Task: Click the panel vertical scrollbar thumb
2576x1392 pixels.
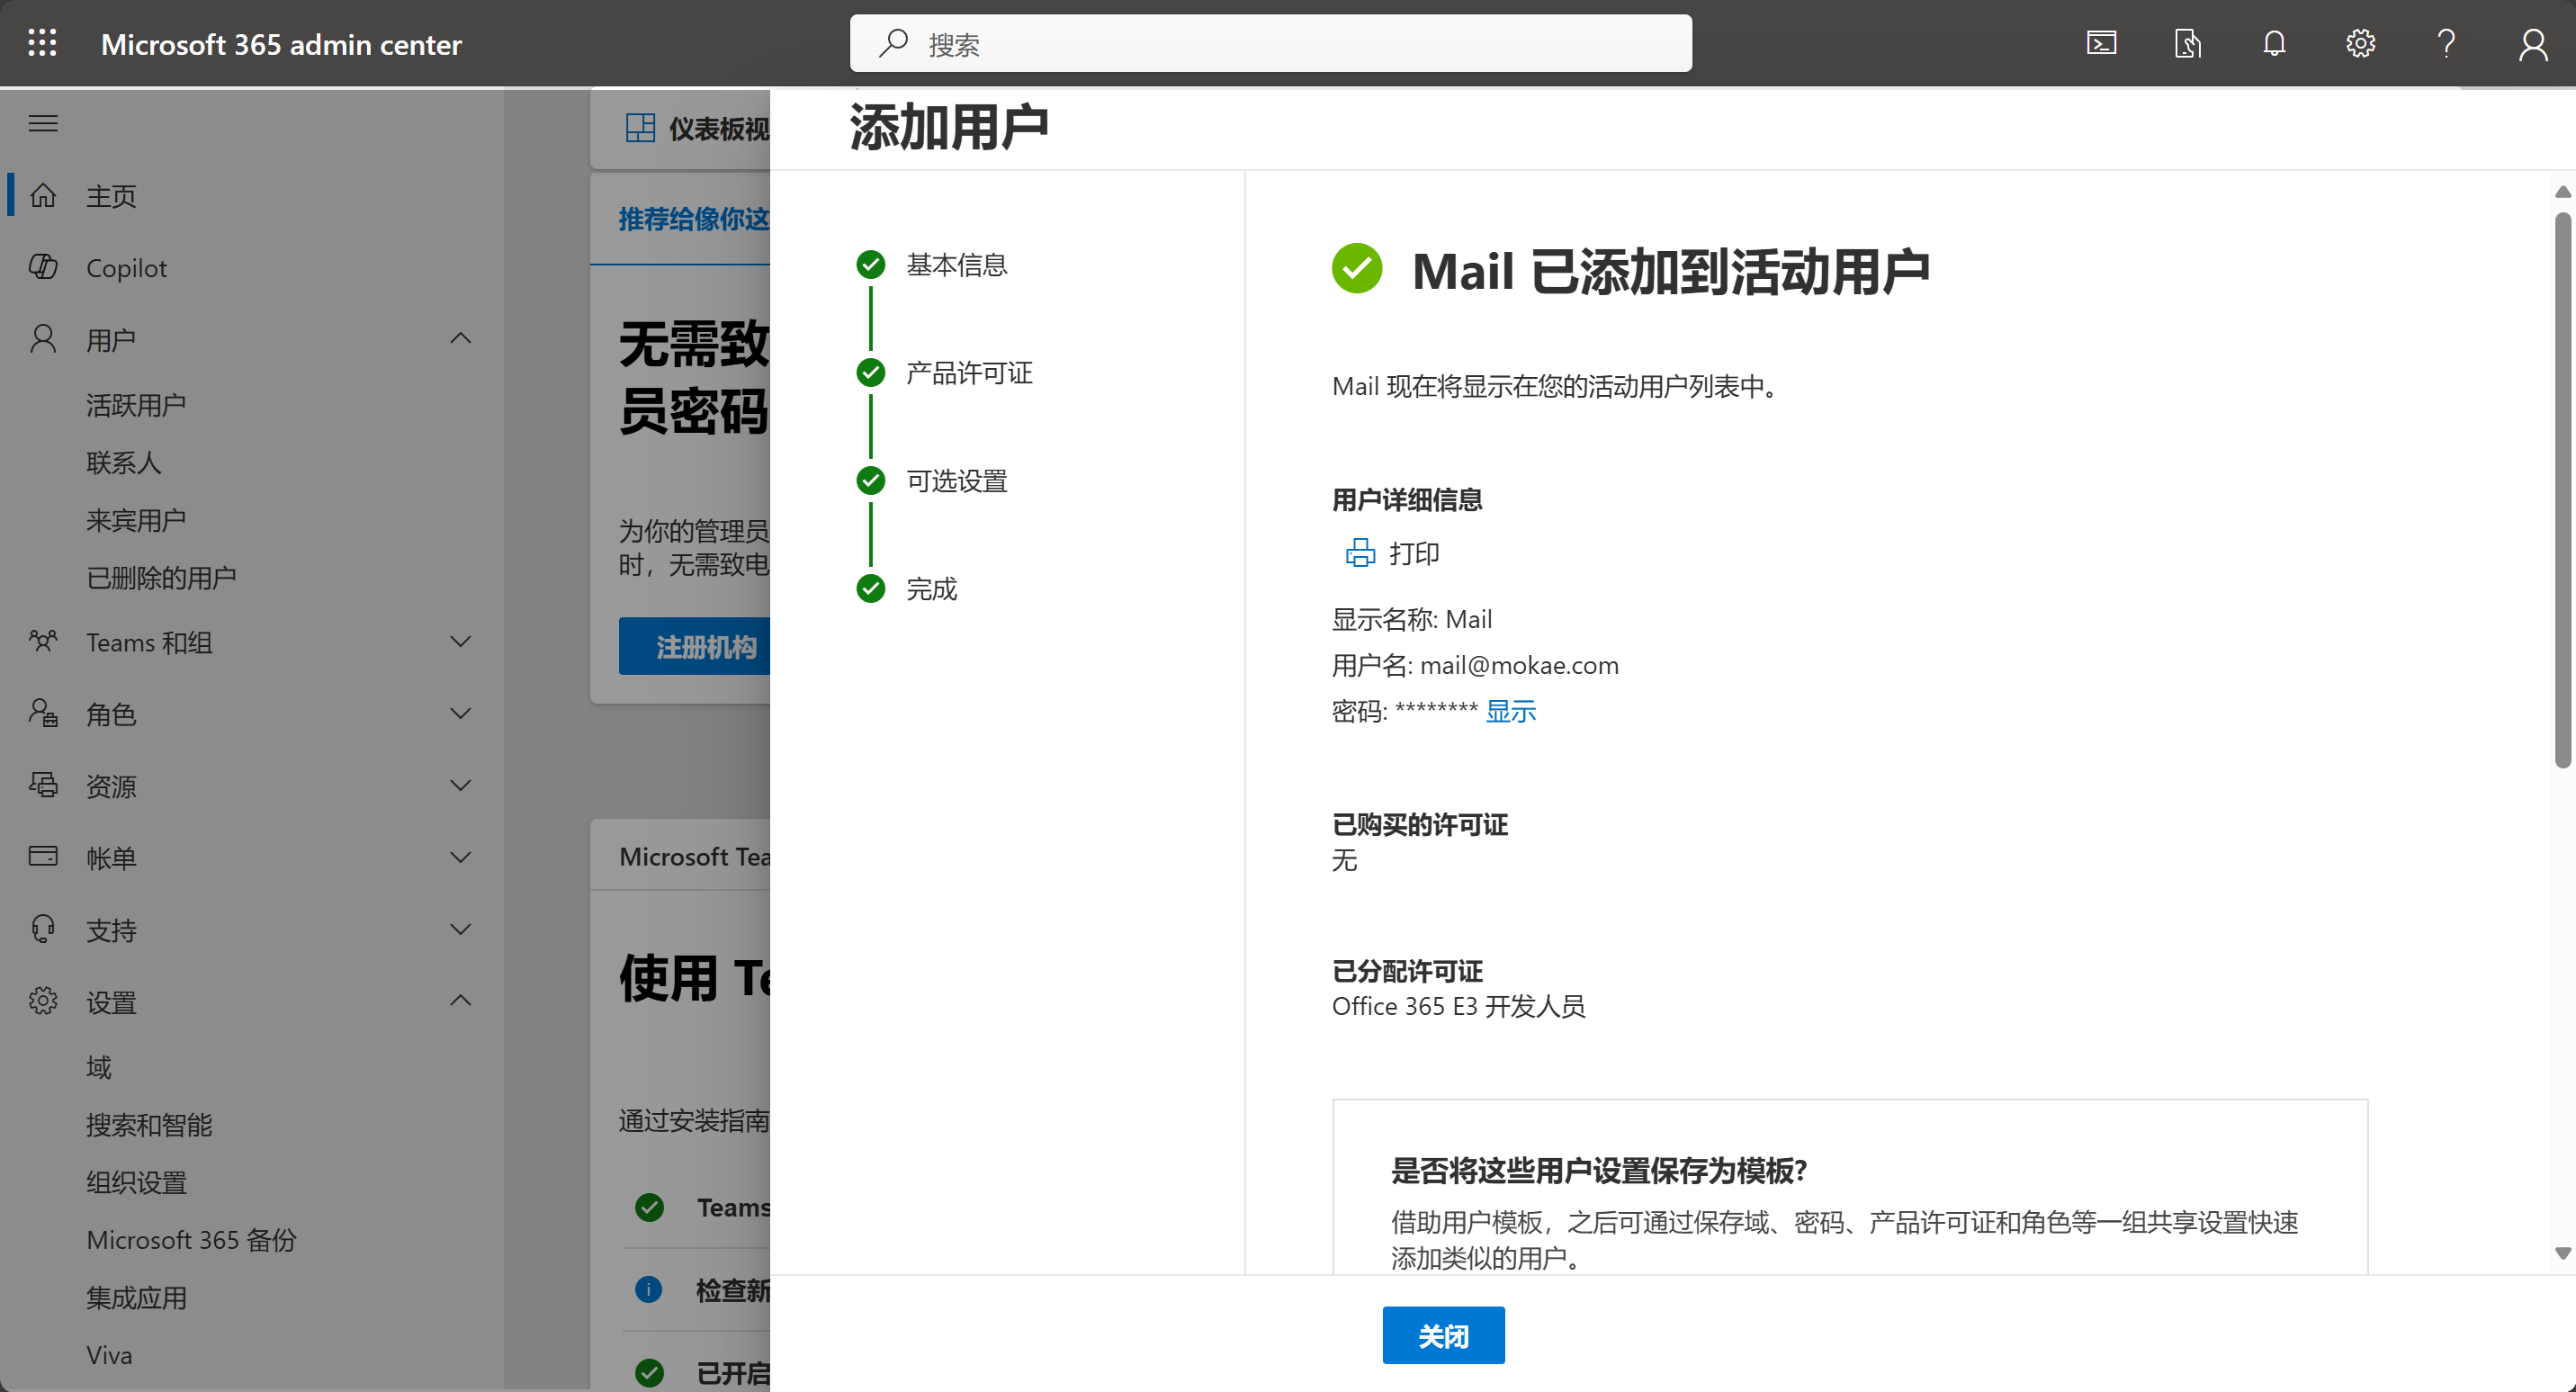Action: click(x=2562, y=490)
